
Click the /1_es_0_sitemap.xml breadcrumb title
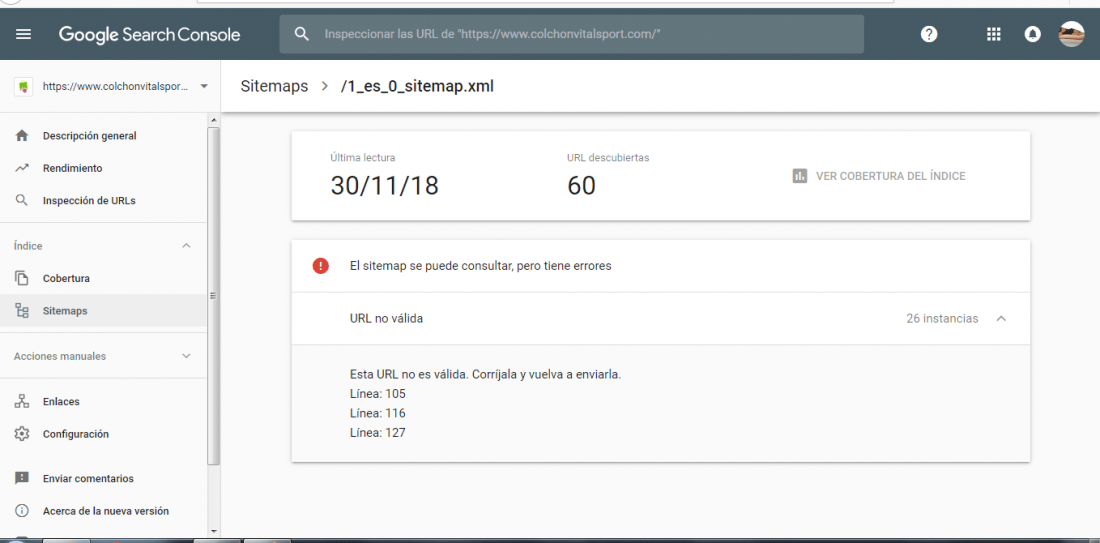click(x=417, y=86)
